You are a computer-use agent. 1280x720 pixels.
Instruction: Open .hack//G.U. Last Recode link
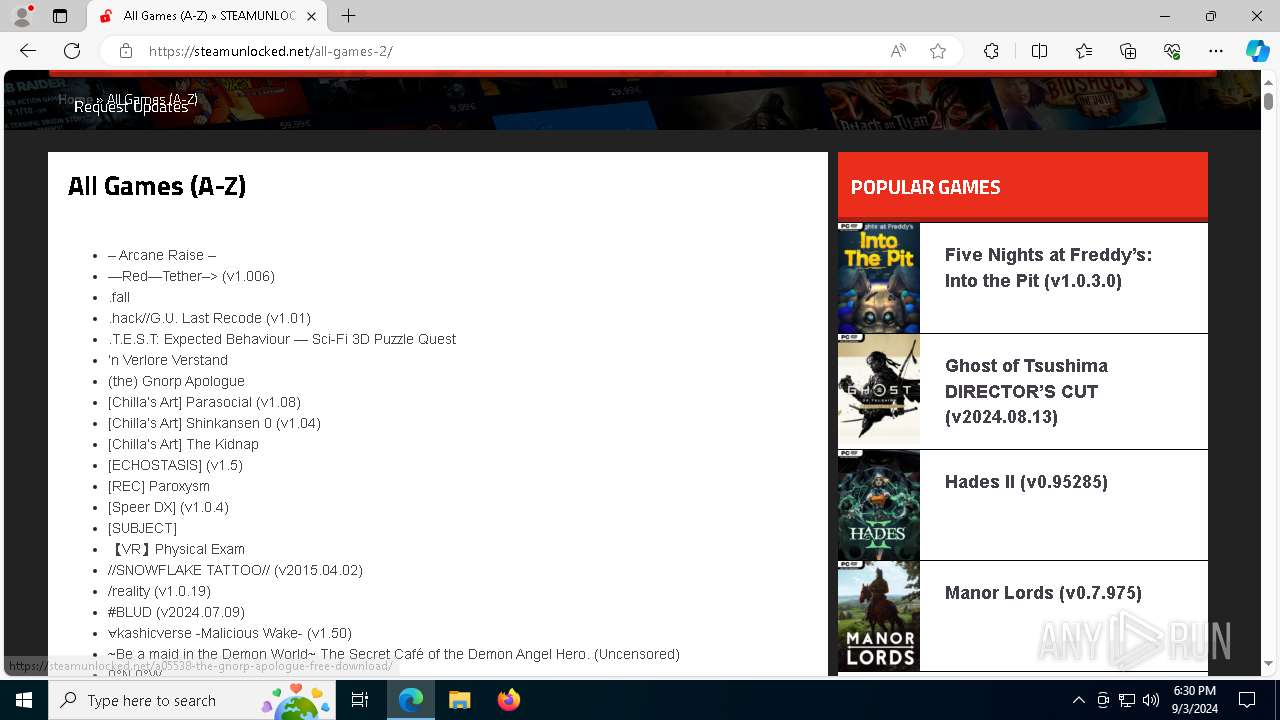(209, 318)
